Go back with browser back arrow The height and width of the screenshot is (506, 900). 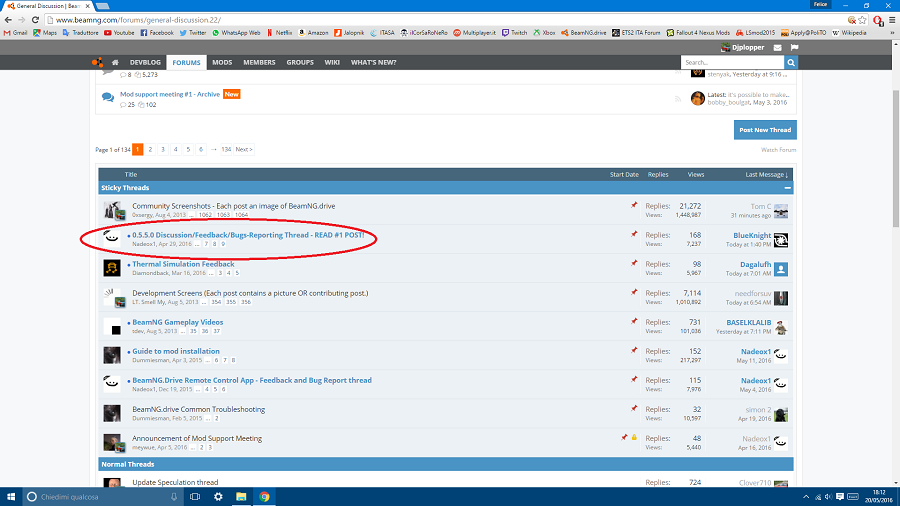[x=8, y=20]
